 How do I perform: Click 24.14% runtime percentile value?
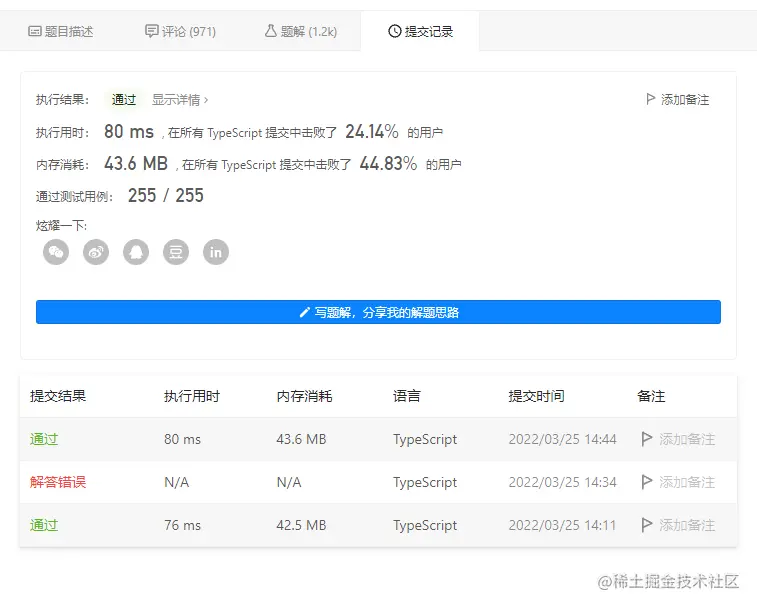(372, 131)
